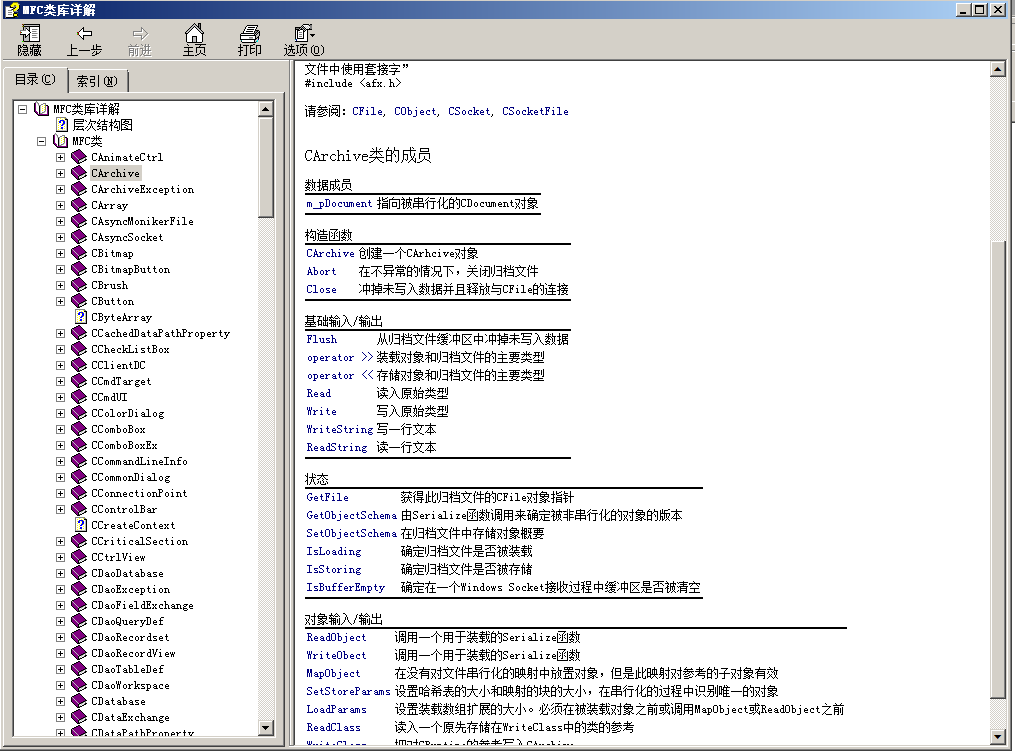The image size is (1015, 751).
Task: Click the book icon beside CDatabase
Action: pyautogui.click(x=79, y=701)
